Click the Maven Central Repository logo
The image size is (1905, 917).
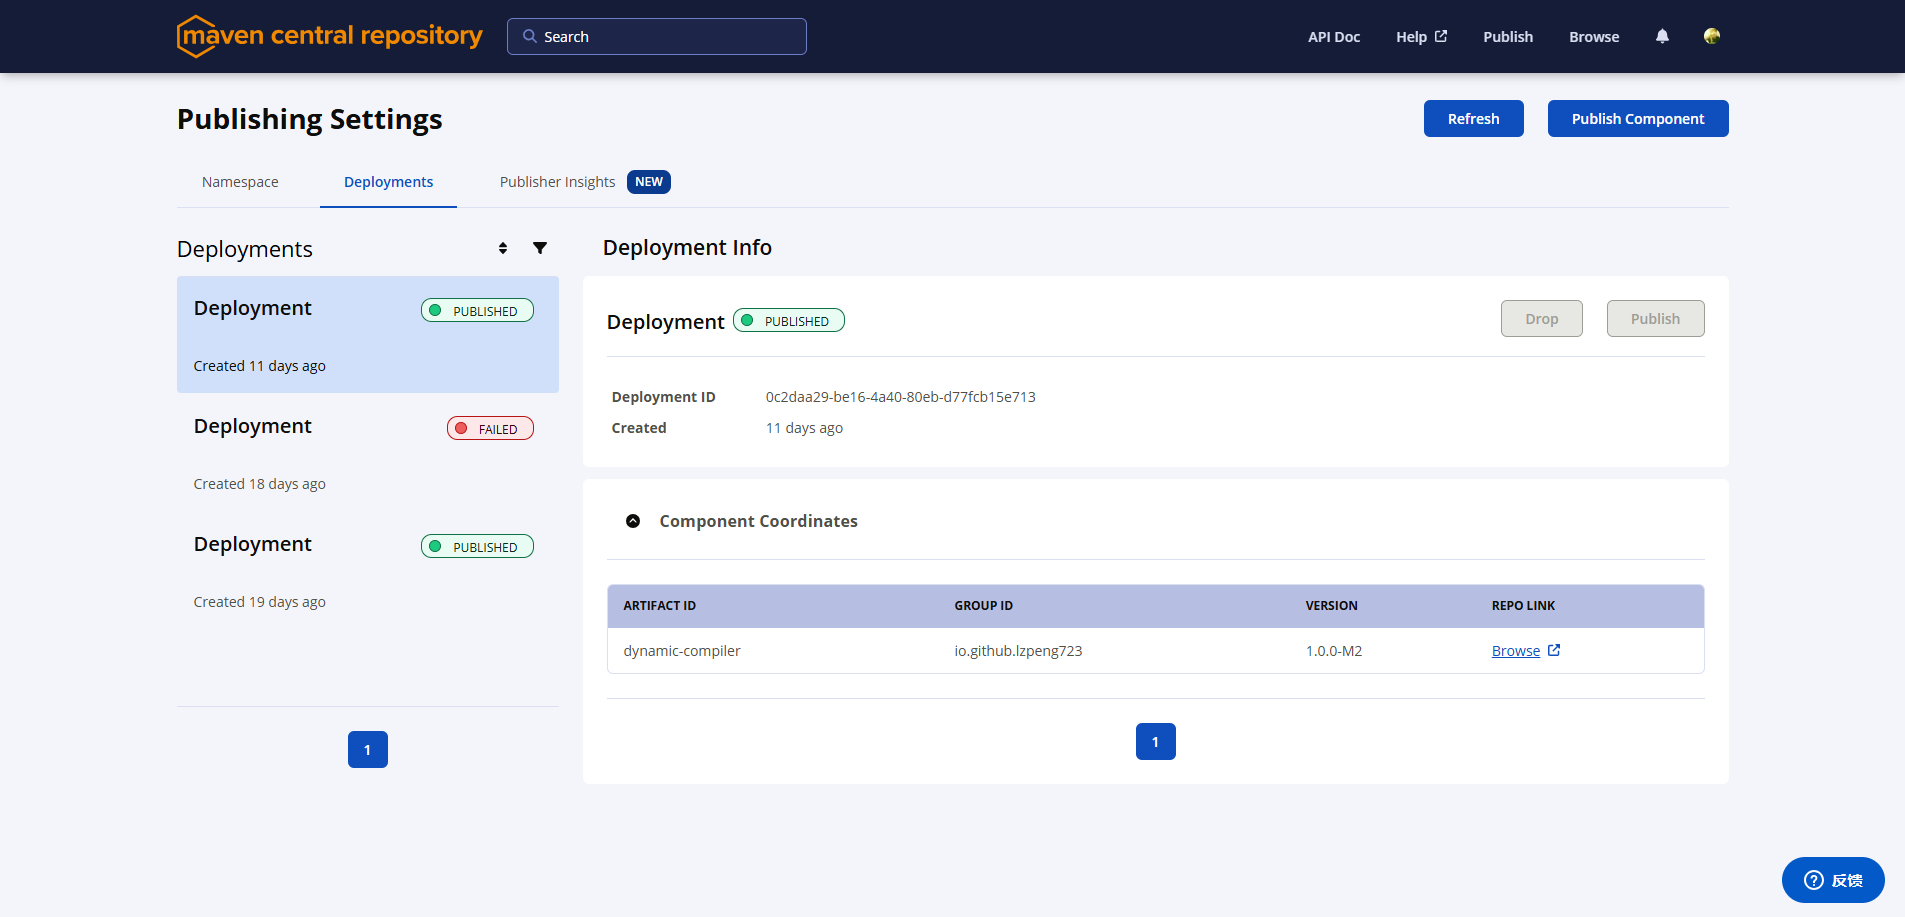[x=329, y=36]
